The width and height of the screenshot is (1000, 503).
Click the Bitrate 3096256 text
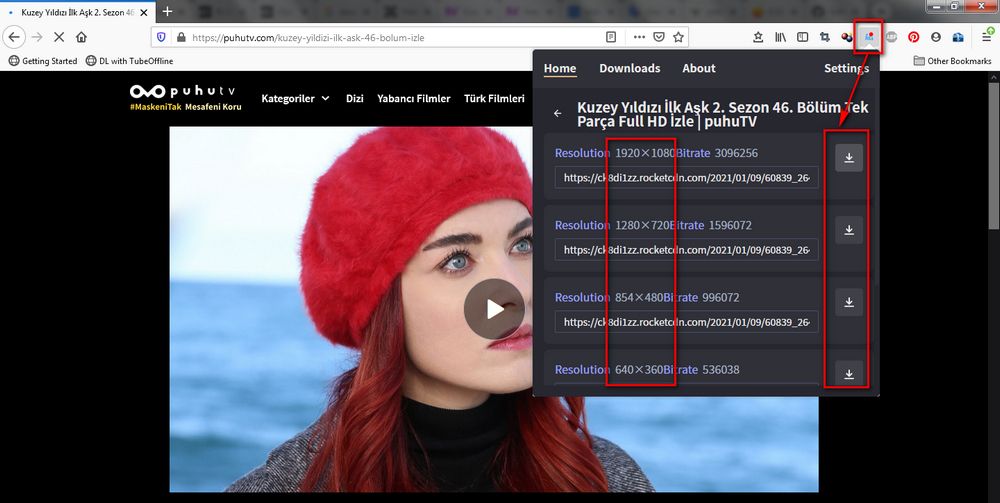pyautogui.click(x=717, y=153)
